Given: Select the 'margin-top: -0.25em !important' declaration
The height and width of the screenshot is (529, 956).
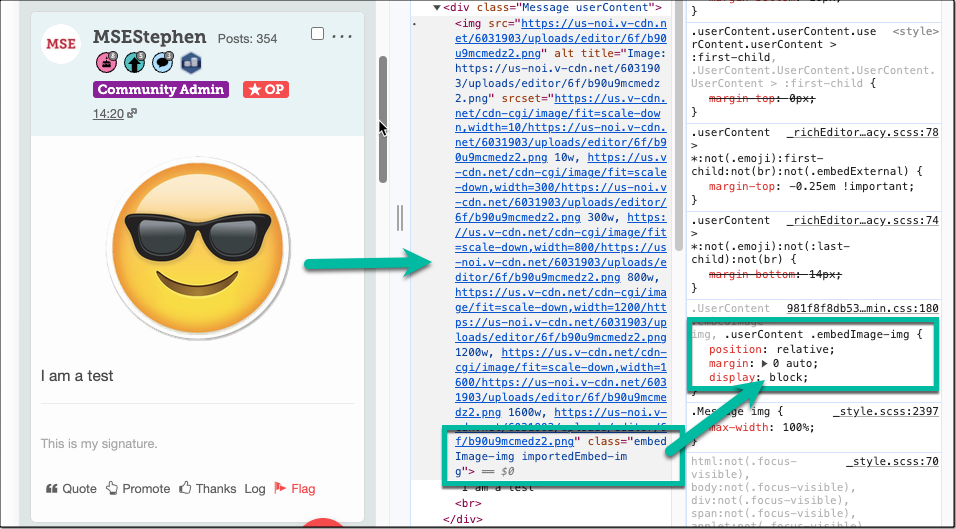Looking at the screenshot, I should coord(812,186).
